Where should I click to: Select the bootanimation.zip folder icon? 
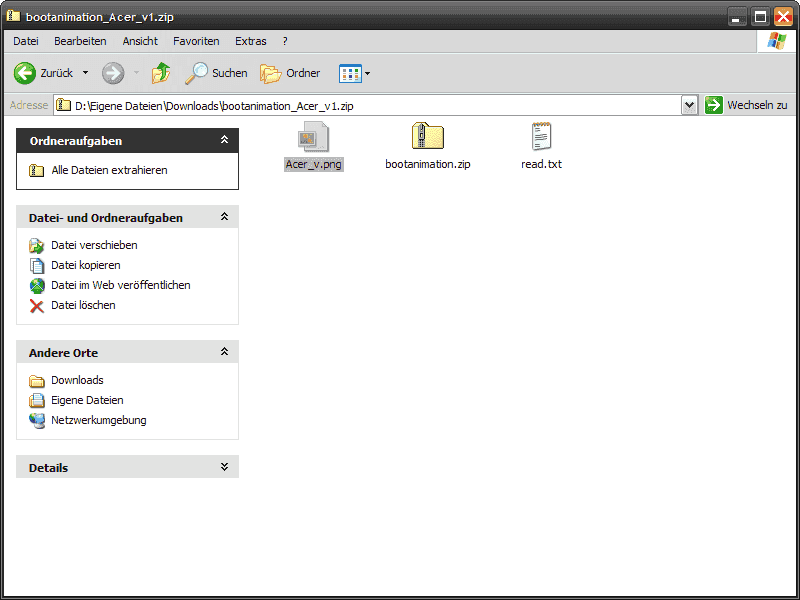[x=428, y=136]
